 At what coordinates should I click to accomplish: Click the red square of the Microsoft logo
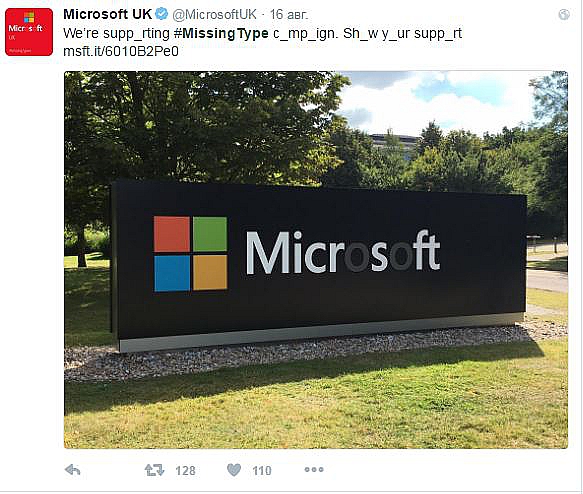click(172, 234)
